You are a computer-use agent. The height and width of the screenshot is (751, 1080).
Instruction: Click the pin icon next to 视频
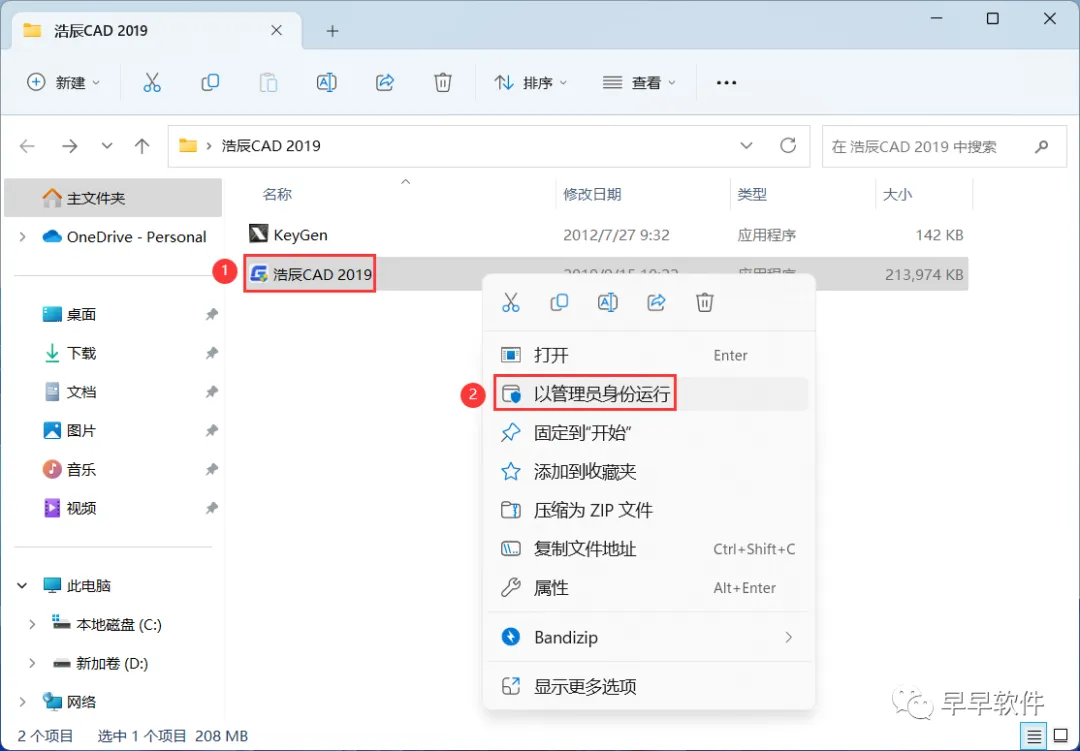pos(211,508)
